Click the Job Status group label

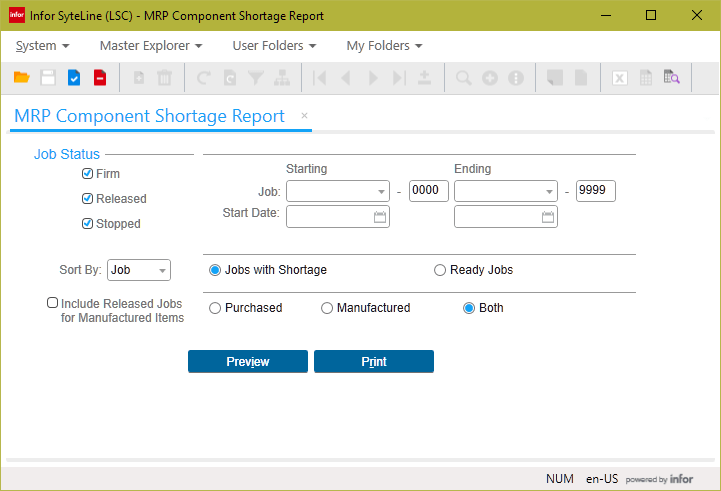tap(67, 154)
